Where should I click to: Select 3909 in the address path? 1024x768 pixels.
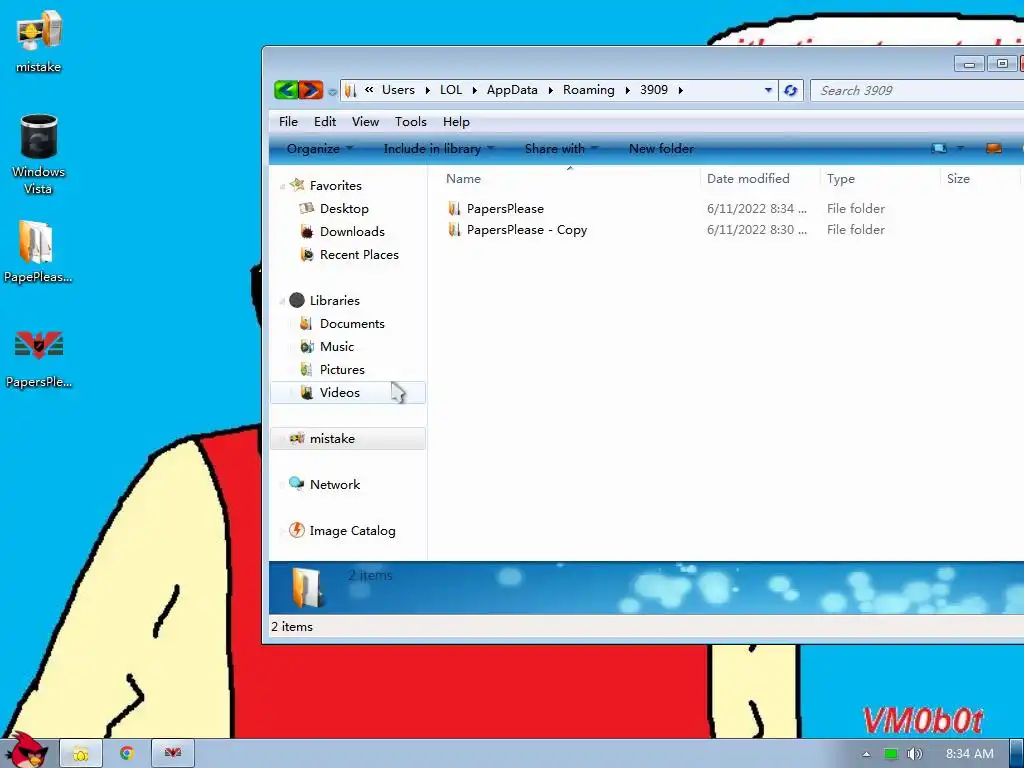coord(654,90)
